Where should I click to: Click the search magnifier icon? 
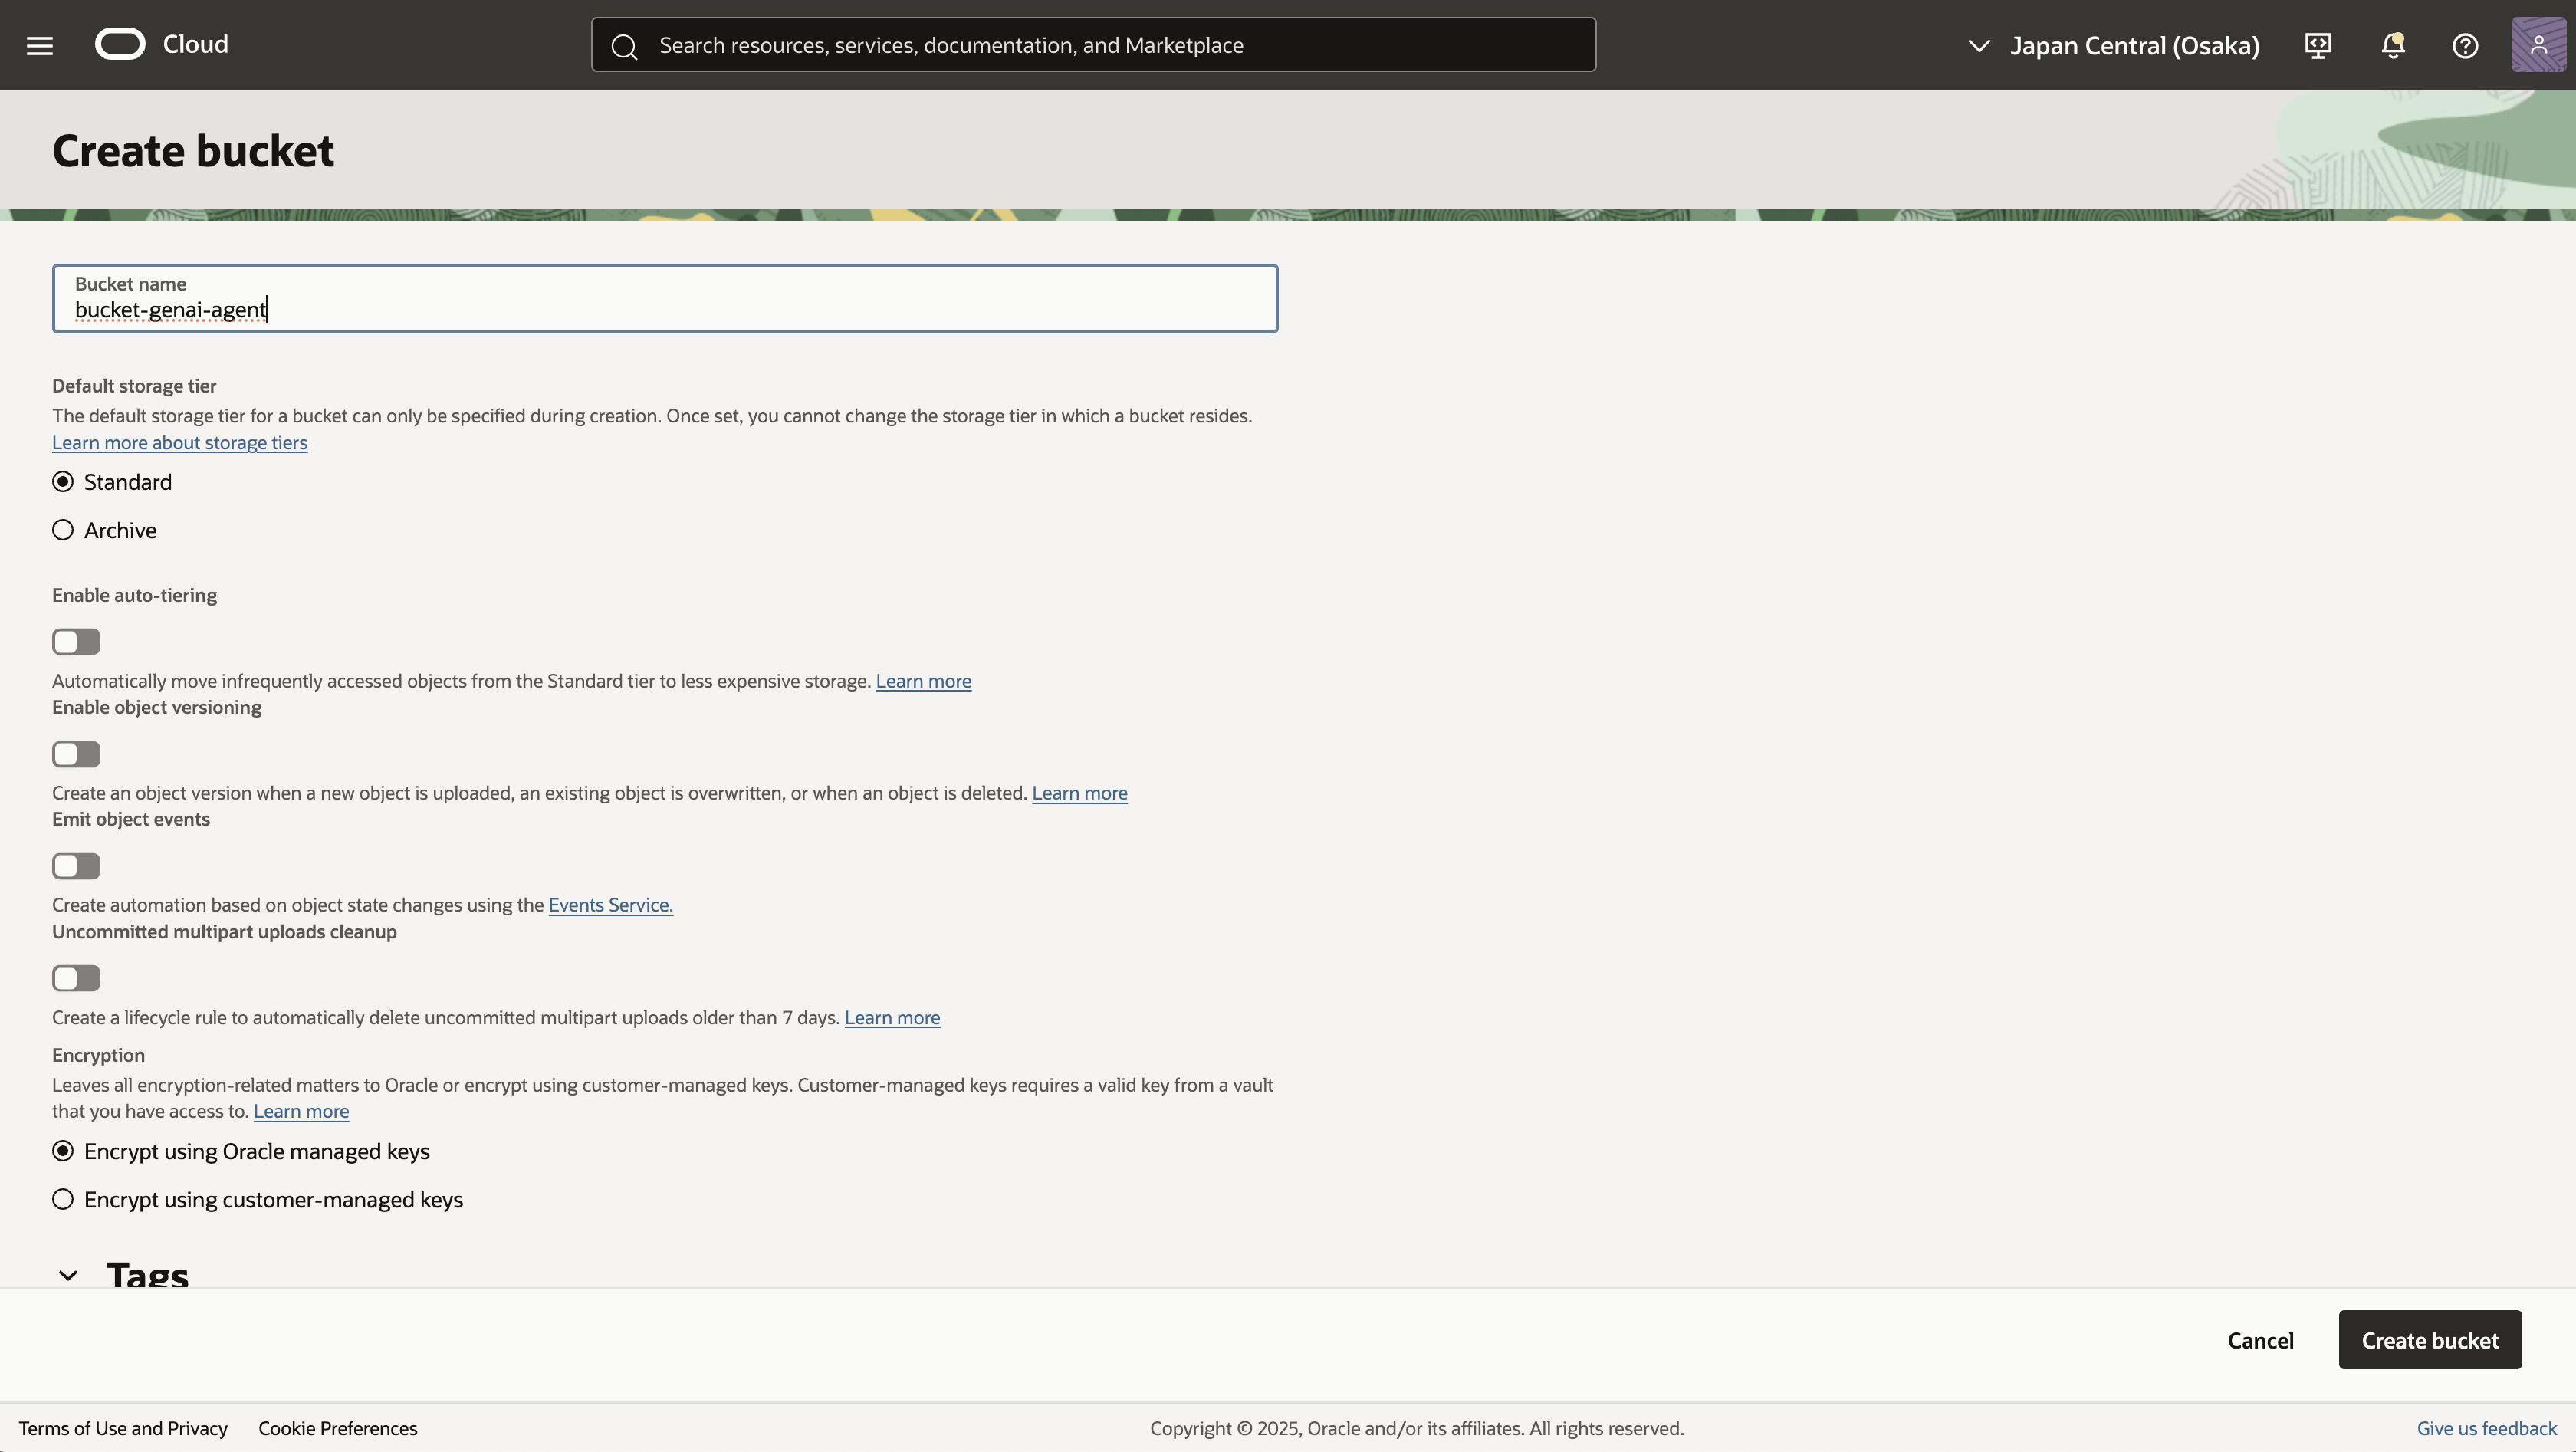tap(624, 46)
